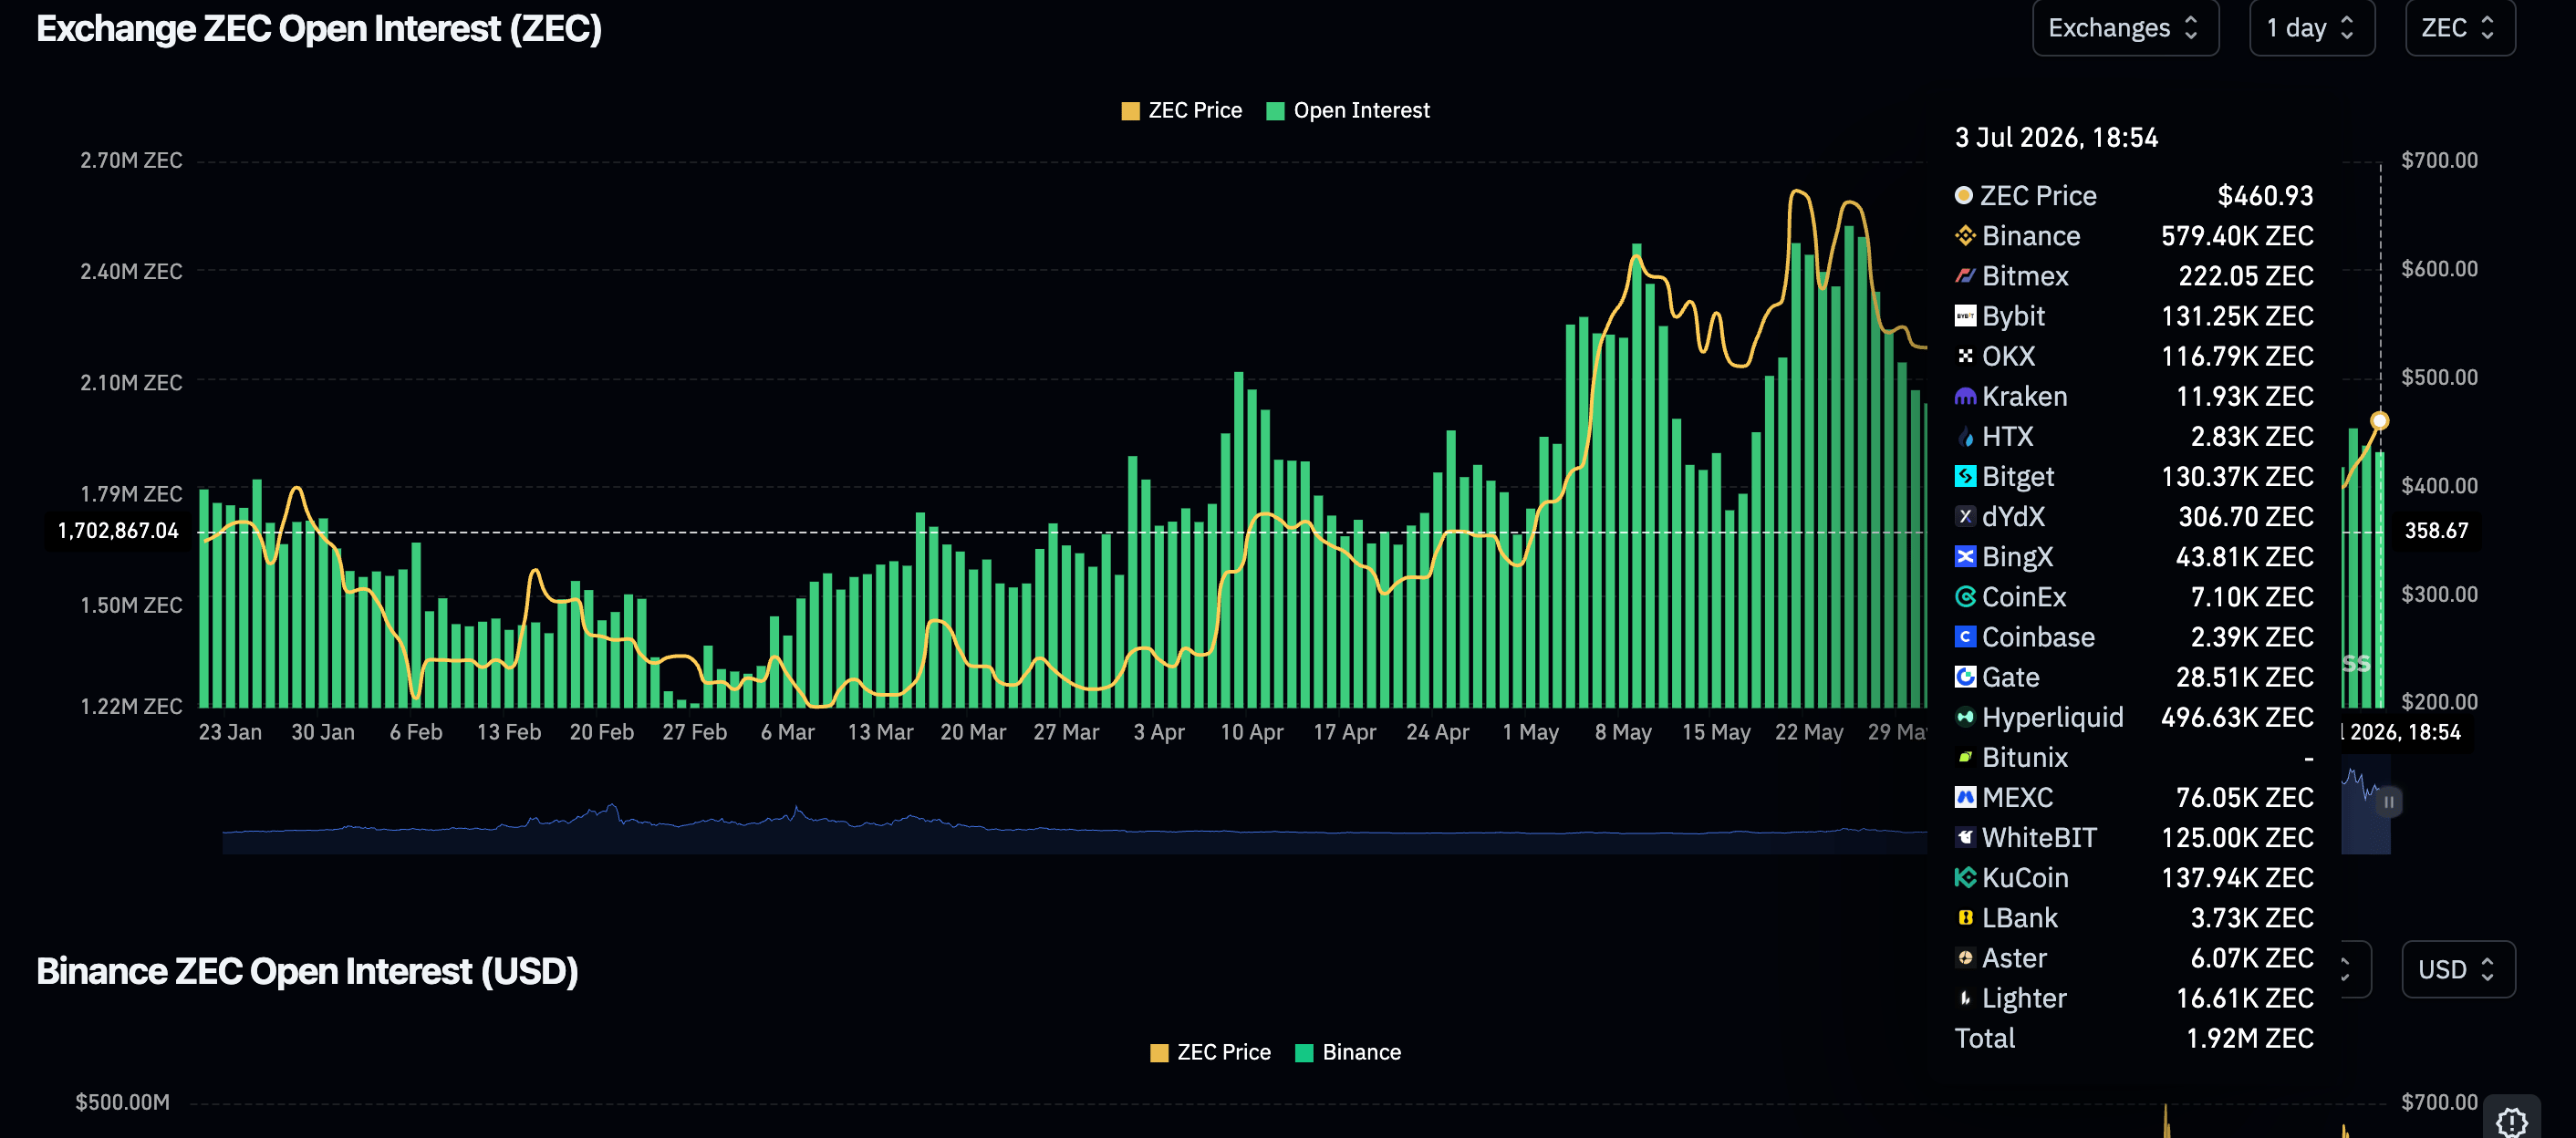This screenshot has width=2576, height=1138.
Task: Click the Coinbase logo icon
Action: 1965,637
